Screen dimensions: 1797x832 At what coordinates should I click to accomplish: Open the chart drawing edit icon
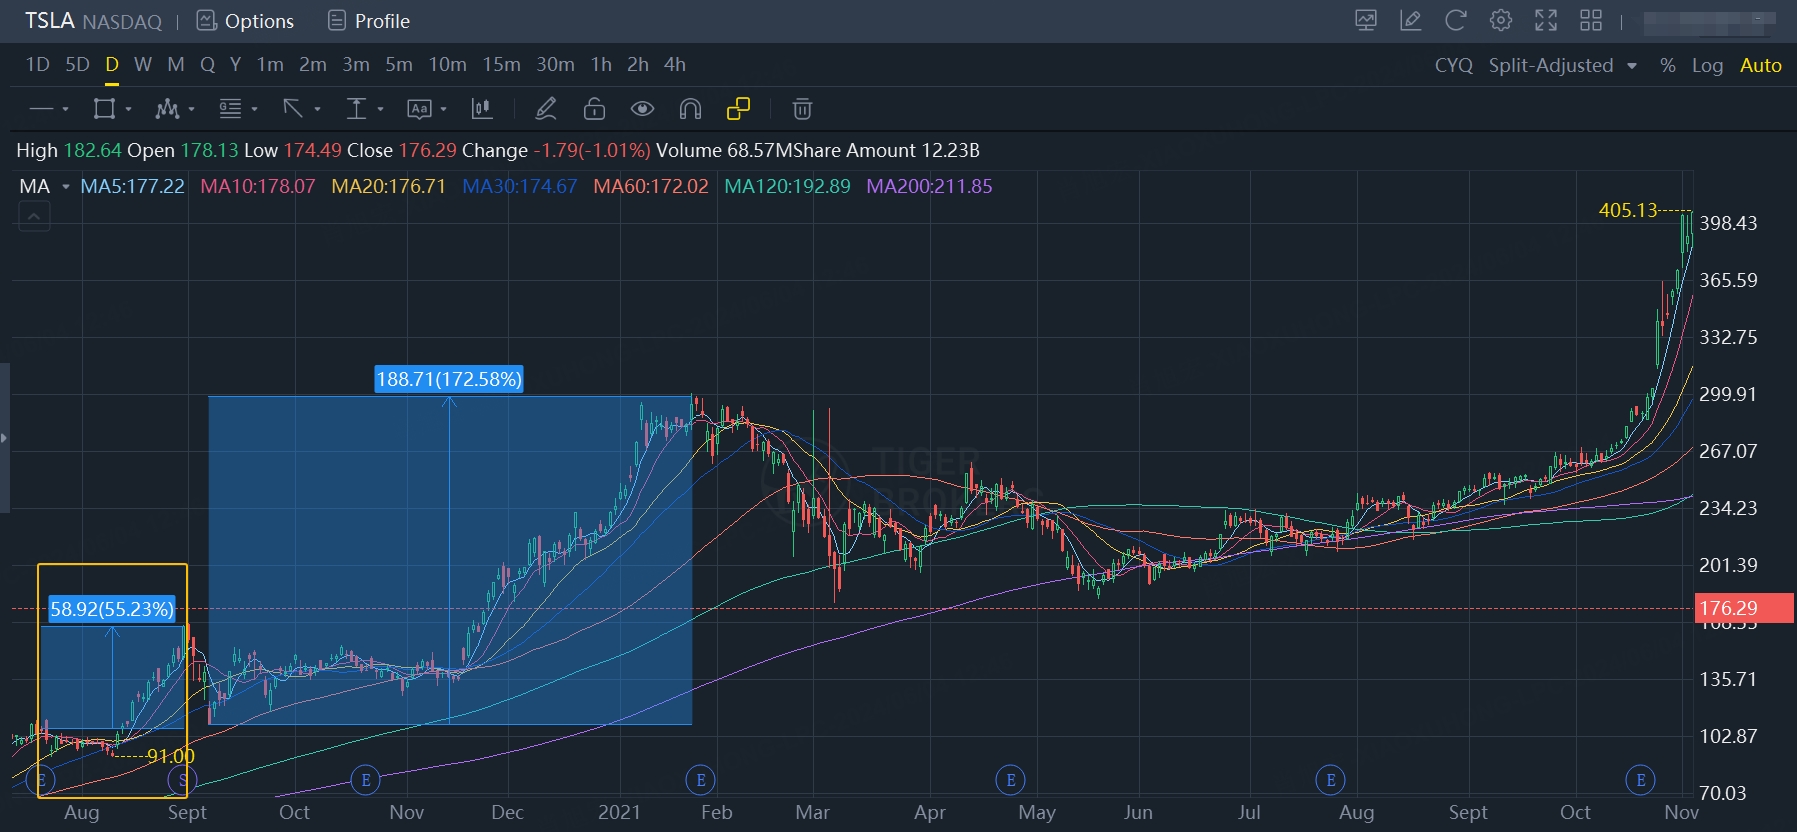1410,20
